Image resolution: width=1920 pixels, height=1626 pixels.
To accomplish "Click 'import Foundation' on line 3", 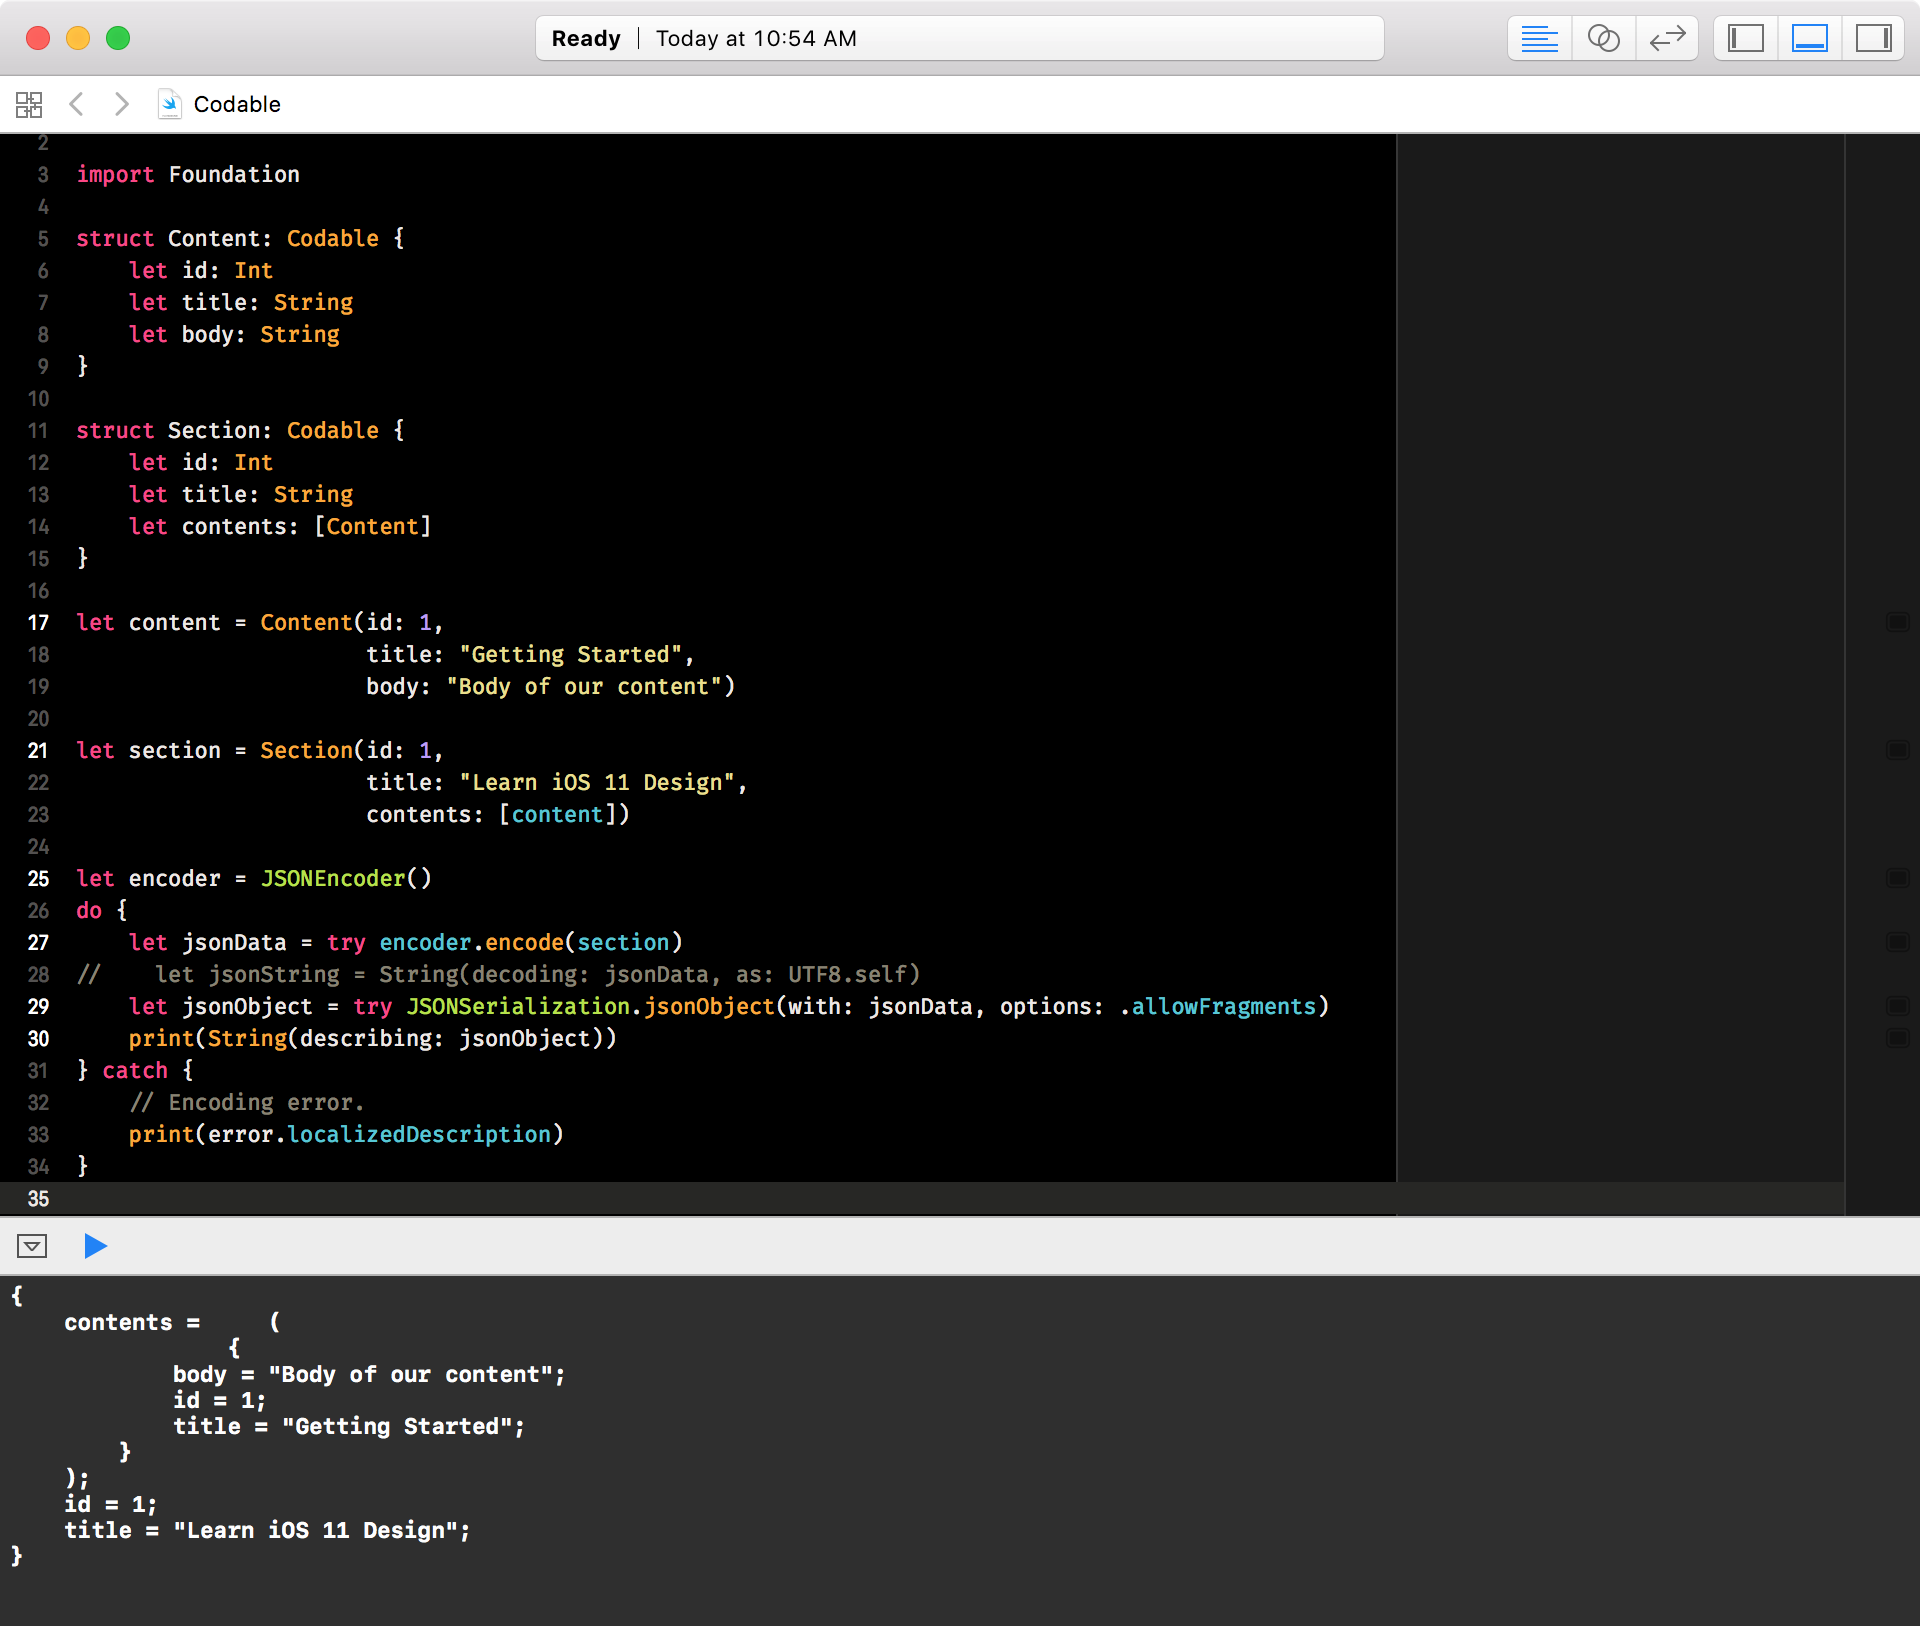I will (188, 174).
